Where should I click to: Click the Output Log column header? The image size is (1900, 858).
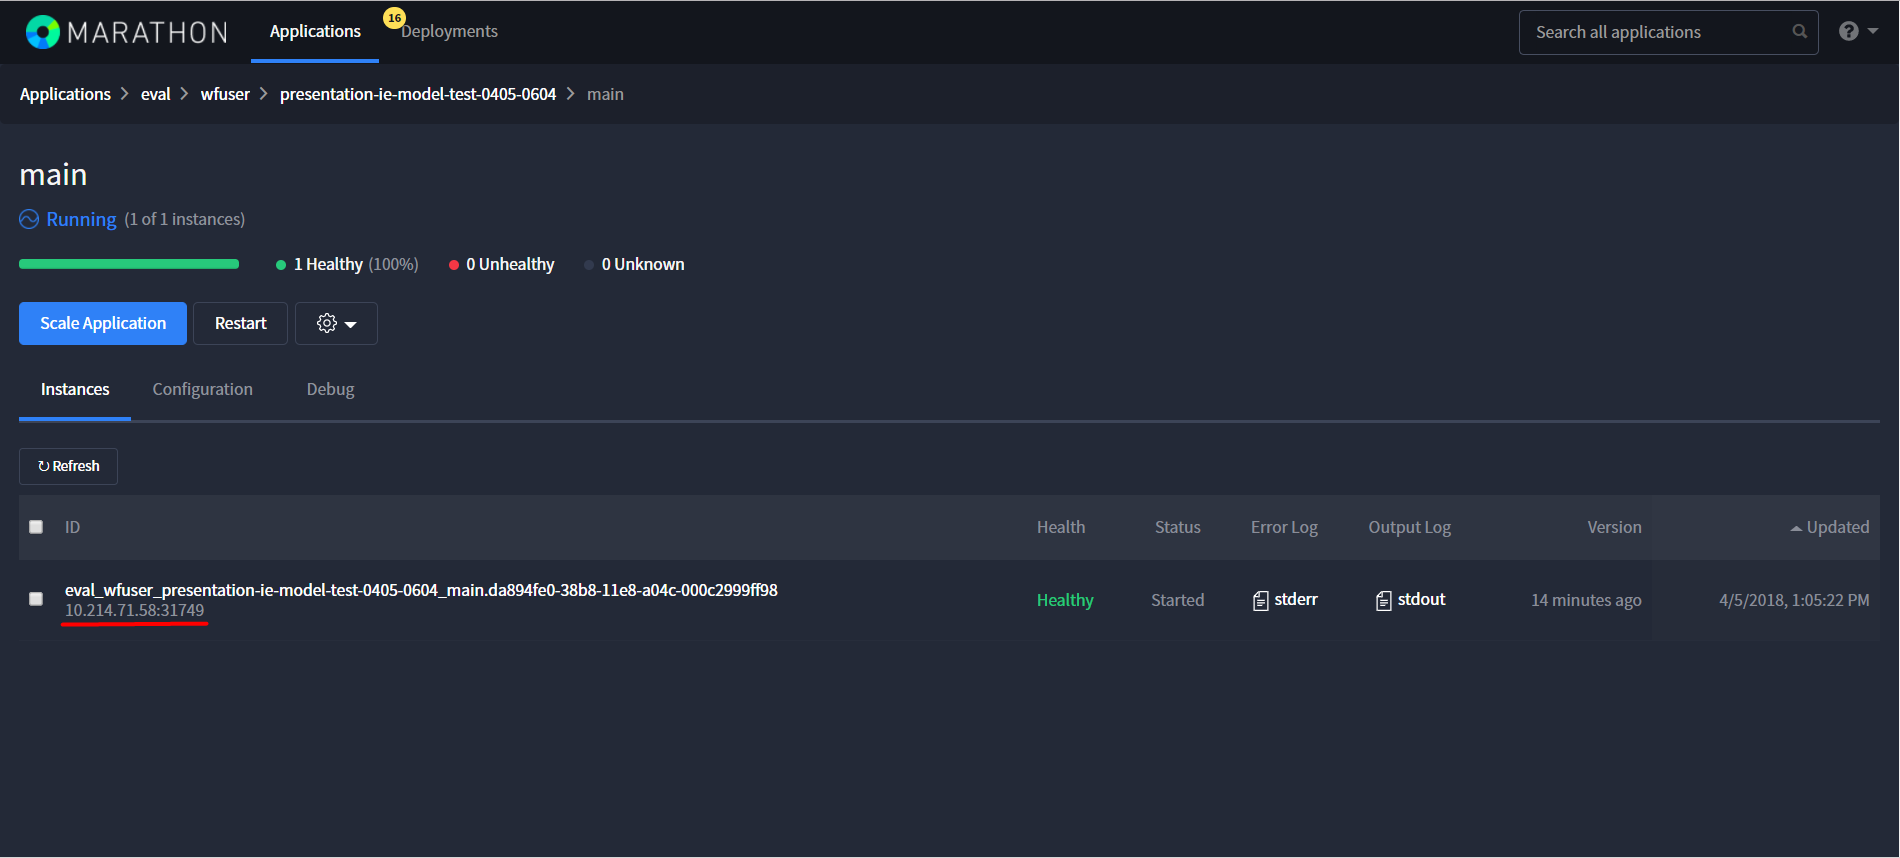pos(1410,527)
